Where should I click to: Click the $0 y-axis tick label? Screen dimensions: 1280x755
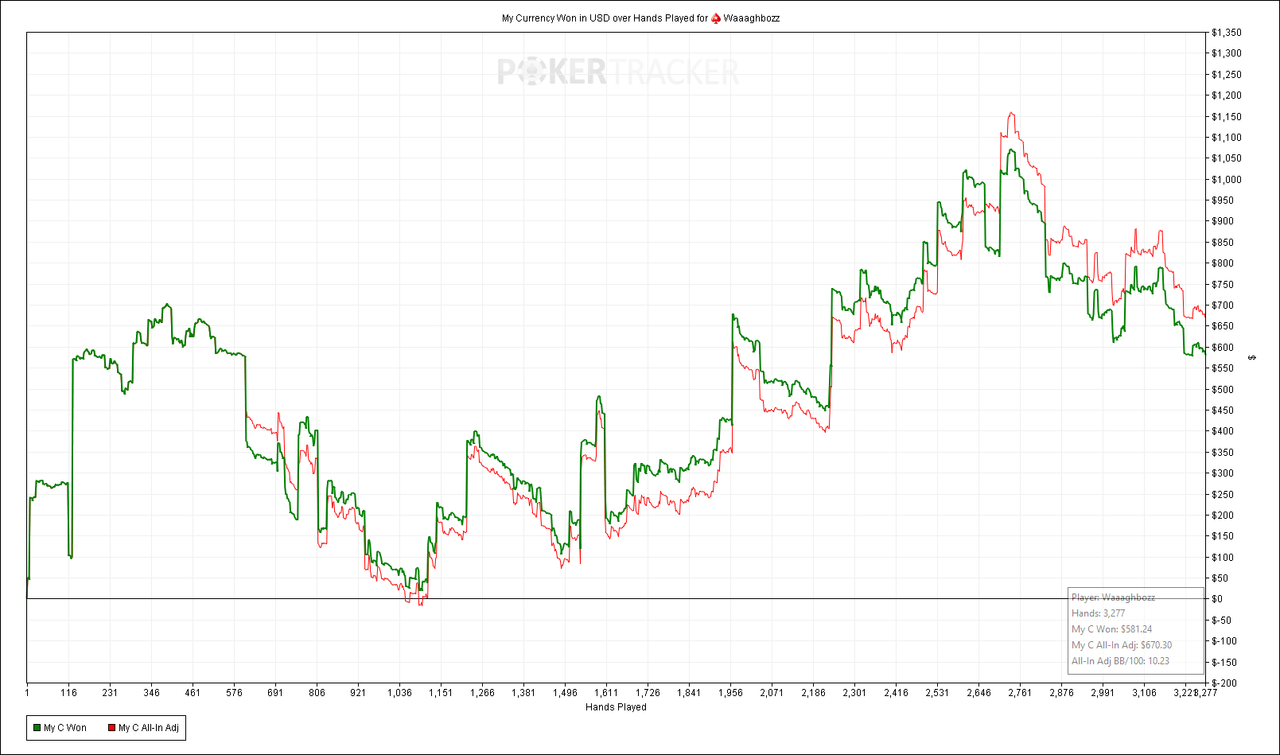tap(1217, 599)
